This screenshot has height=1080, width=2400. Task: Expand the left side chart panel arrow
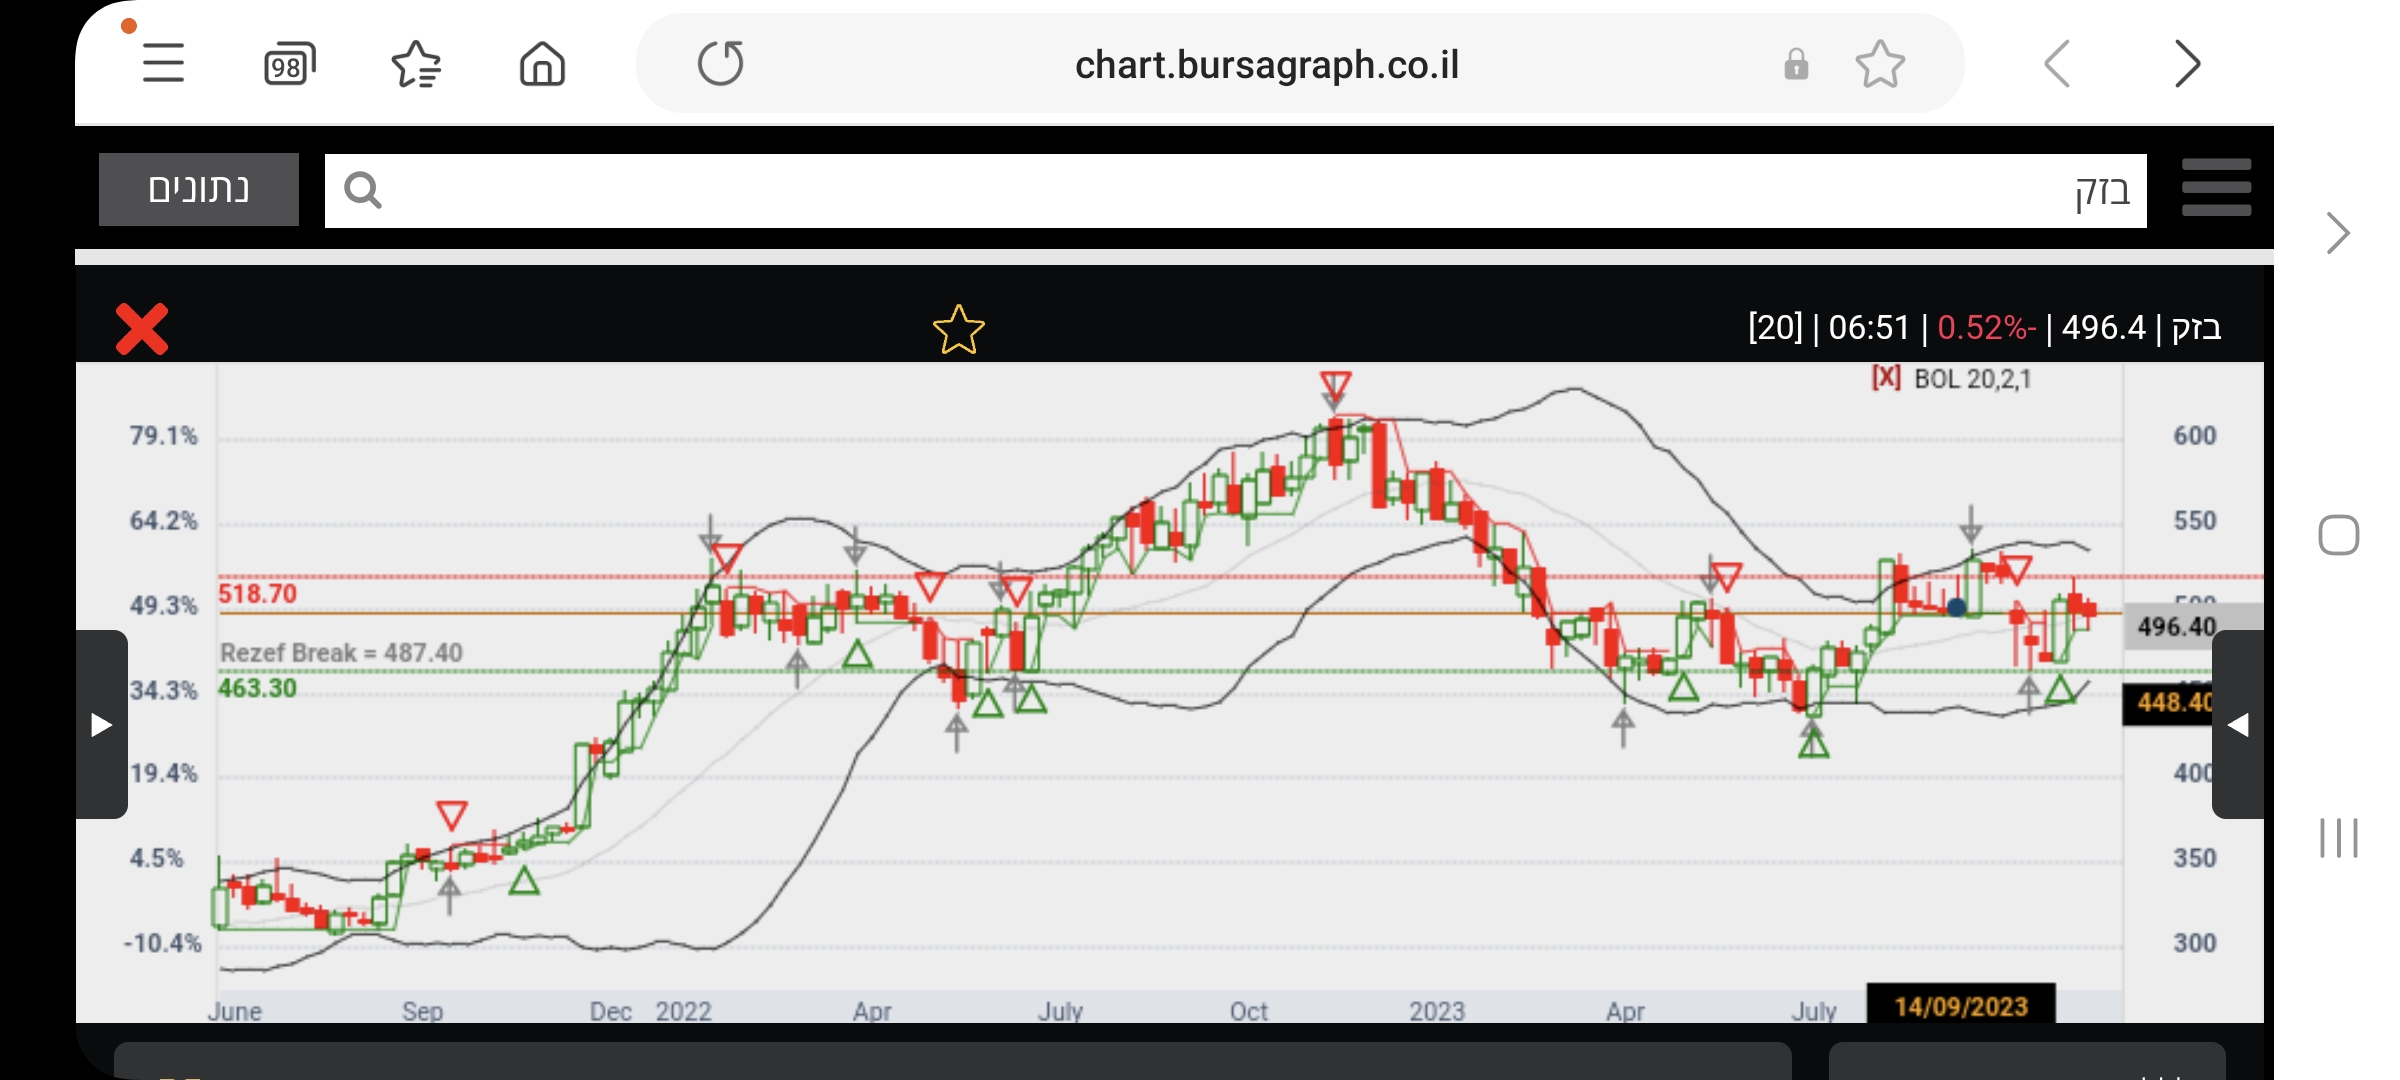pyautogui.click(x=101, y=724)
